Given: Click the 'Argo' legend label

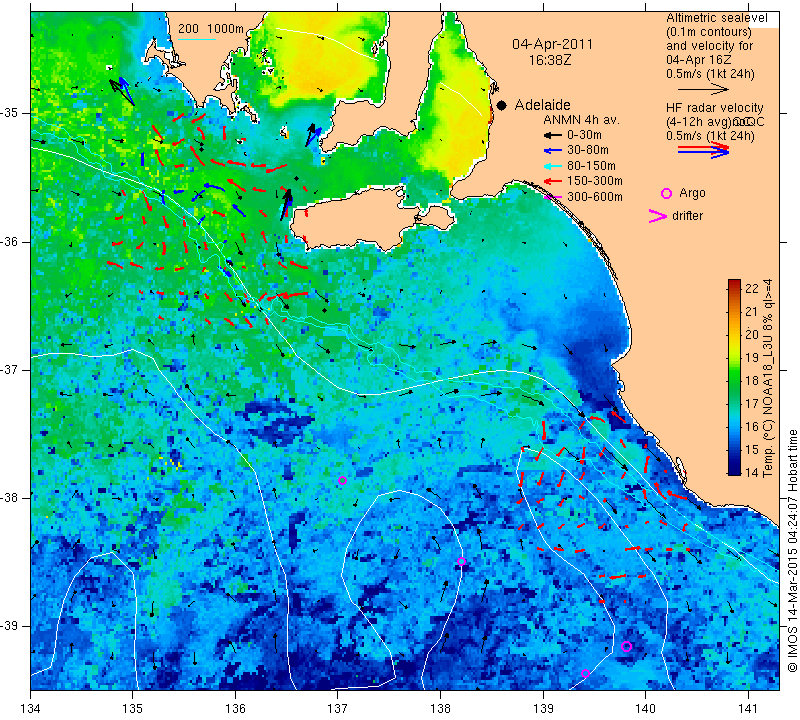Looking at the screenshot, I should coord(692,193).
